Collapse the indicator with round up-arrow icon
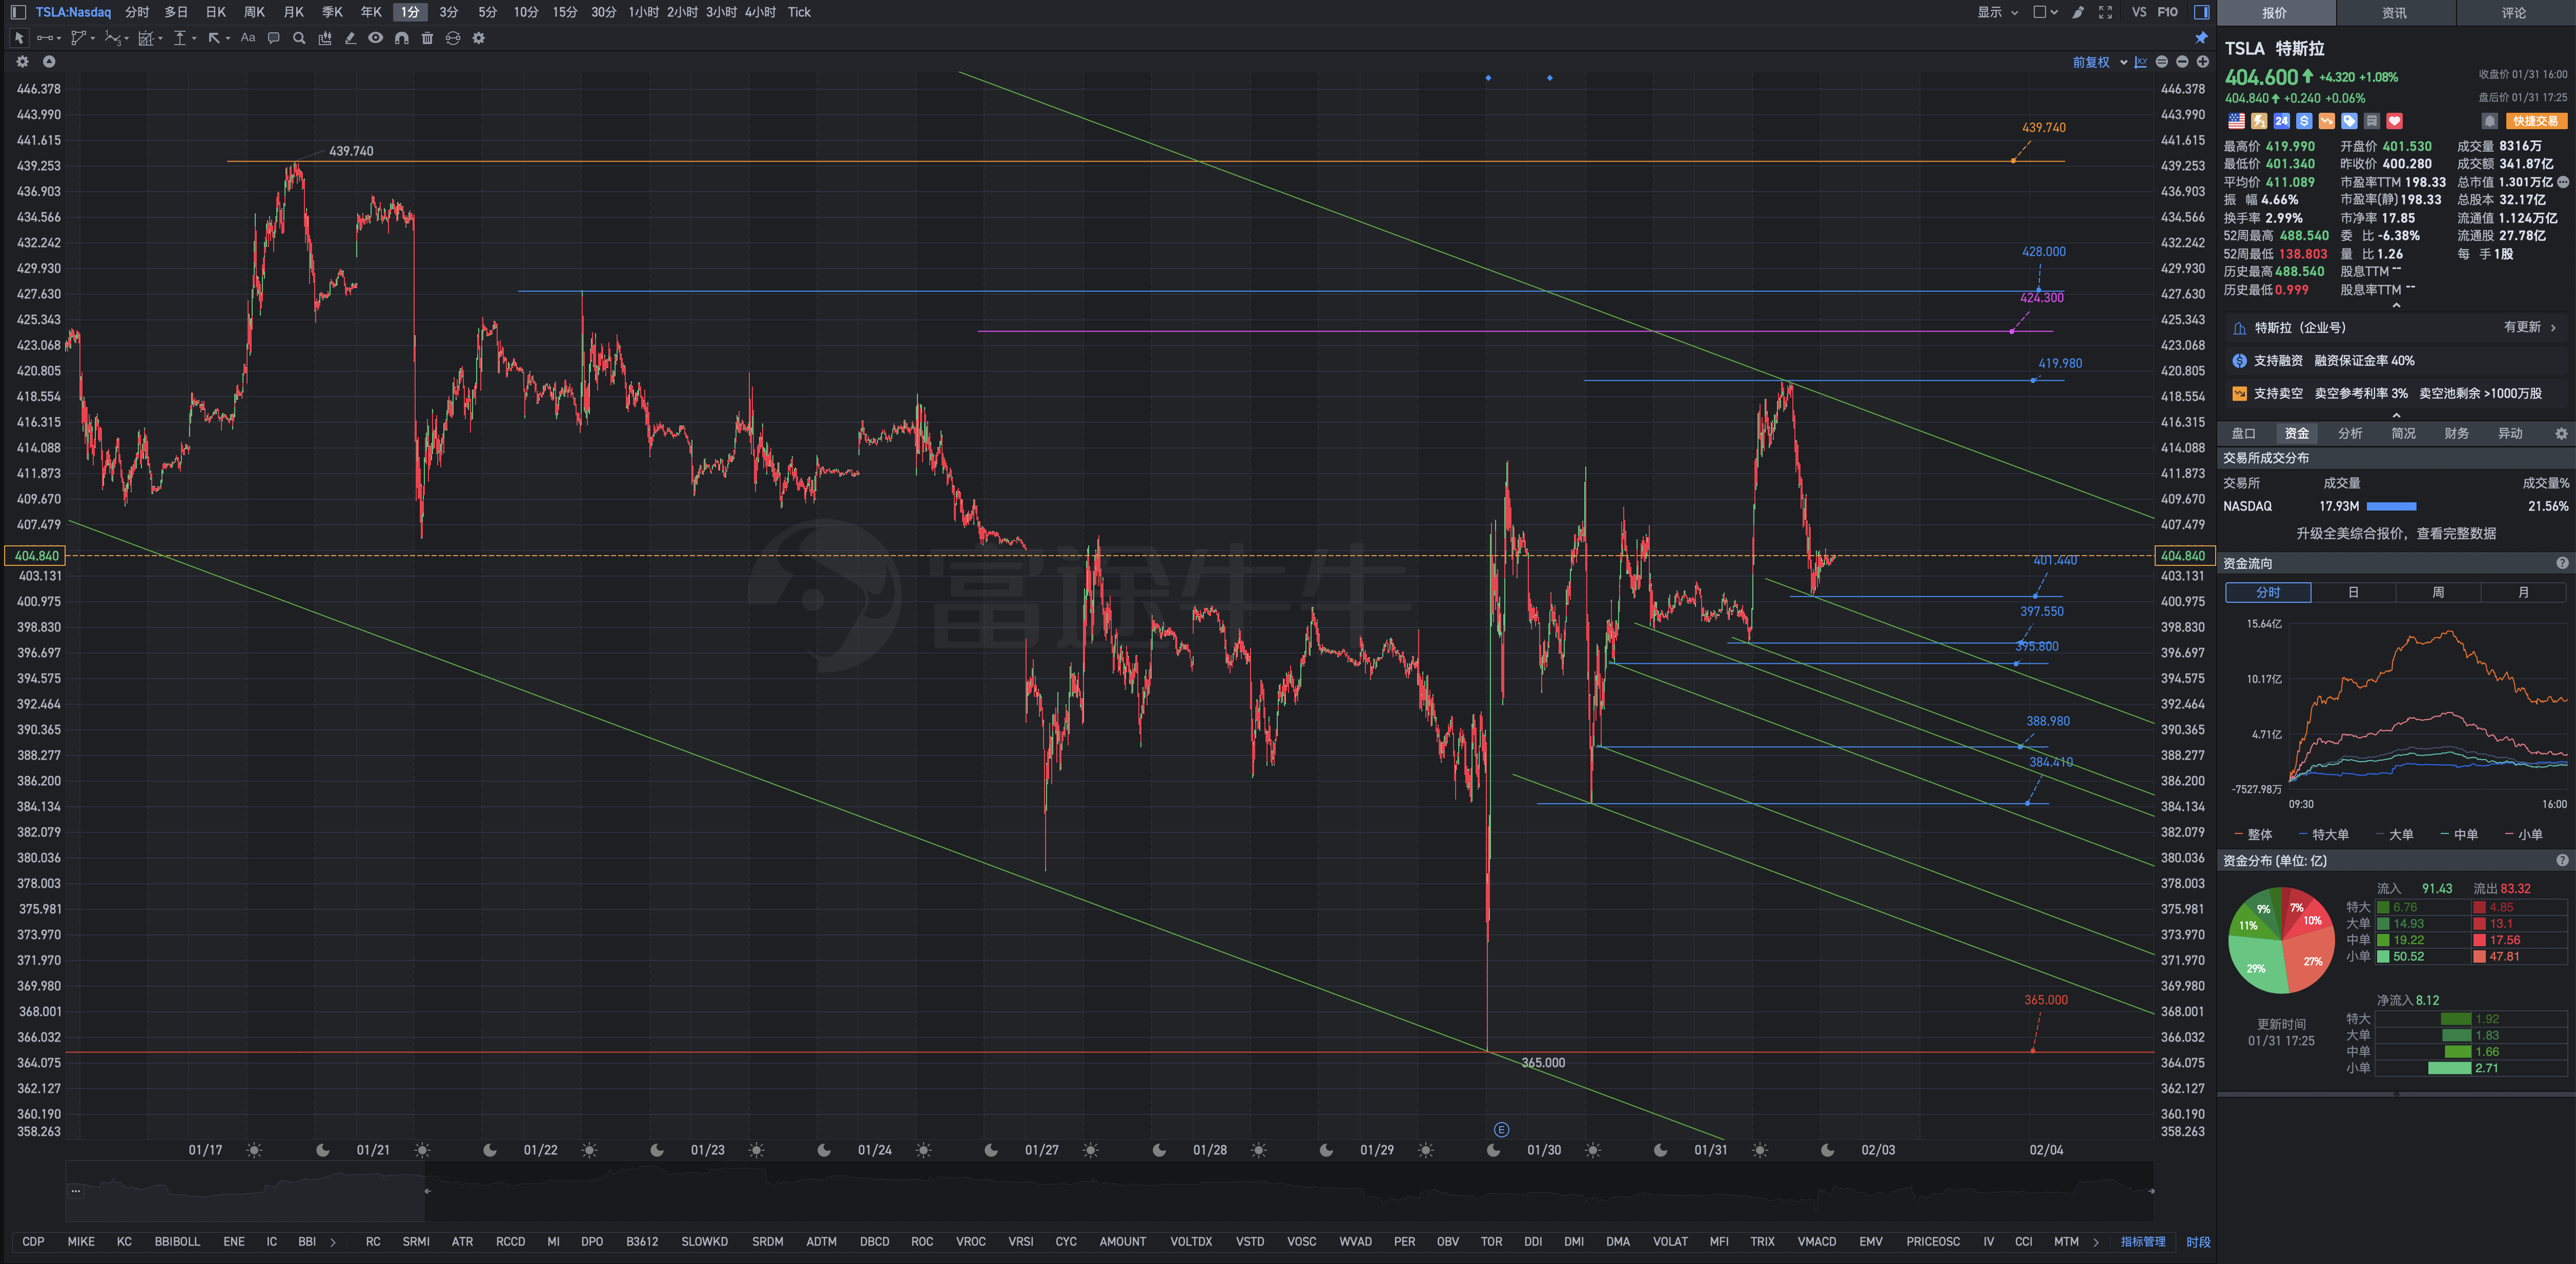 tap(49, 62)
